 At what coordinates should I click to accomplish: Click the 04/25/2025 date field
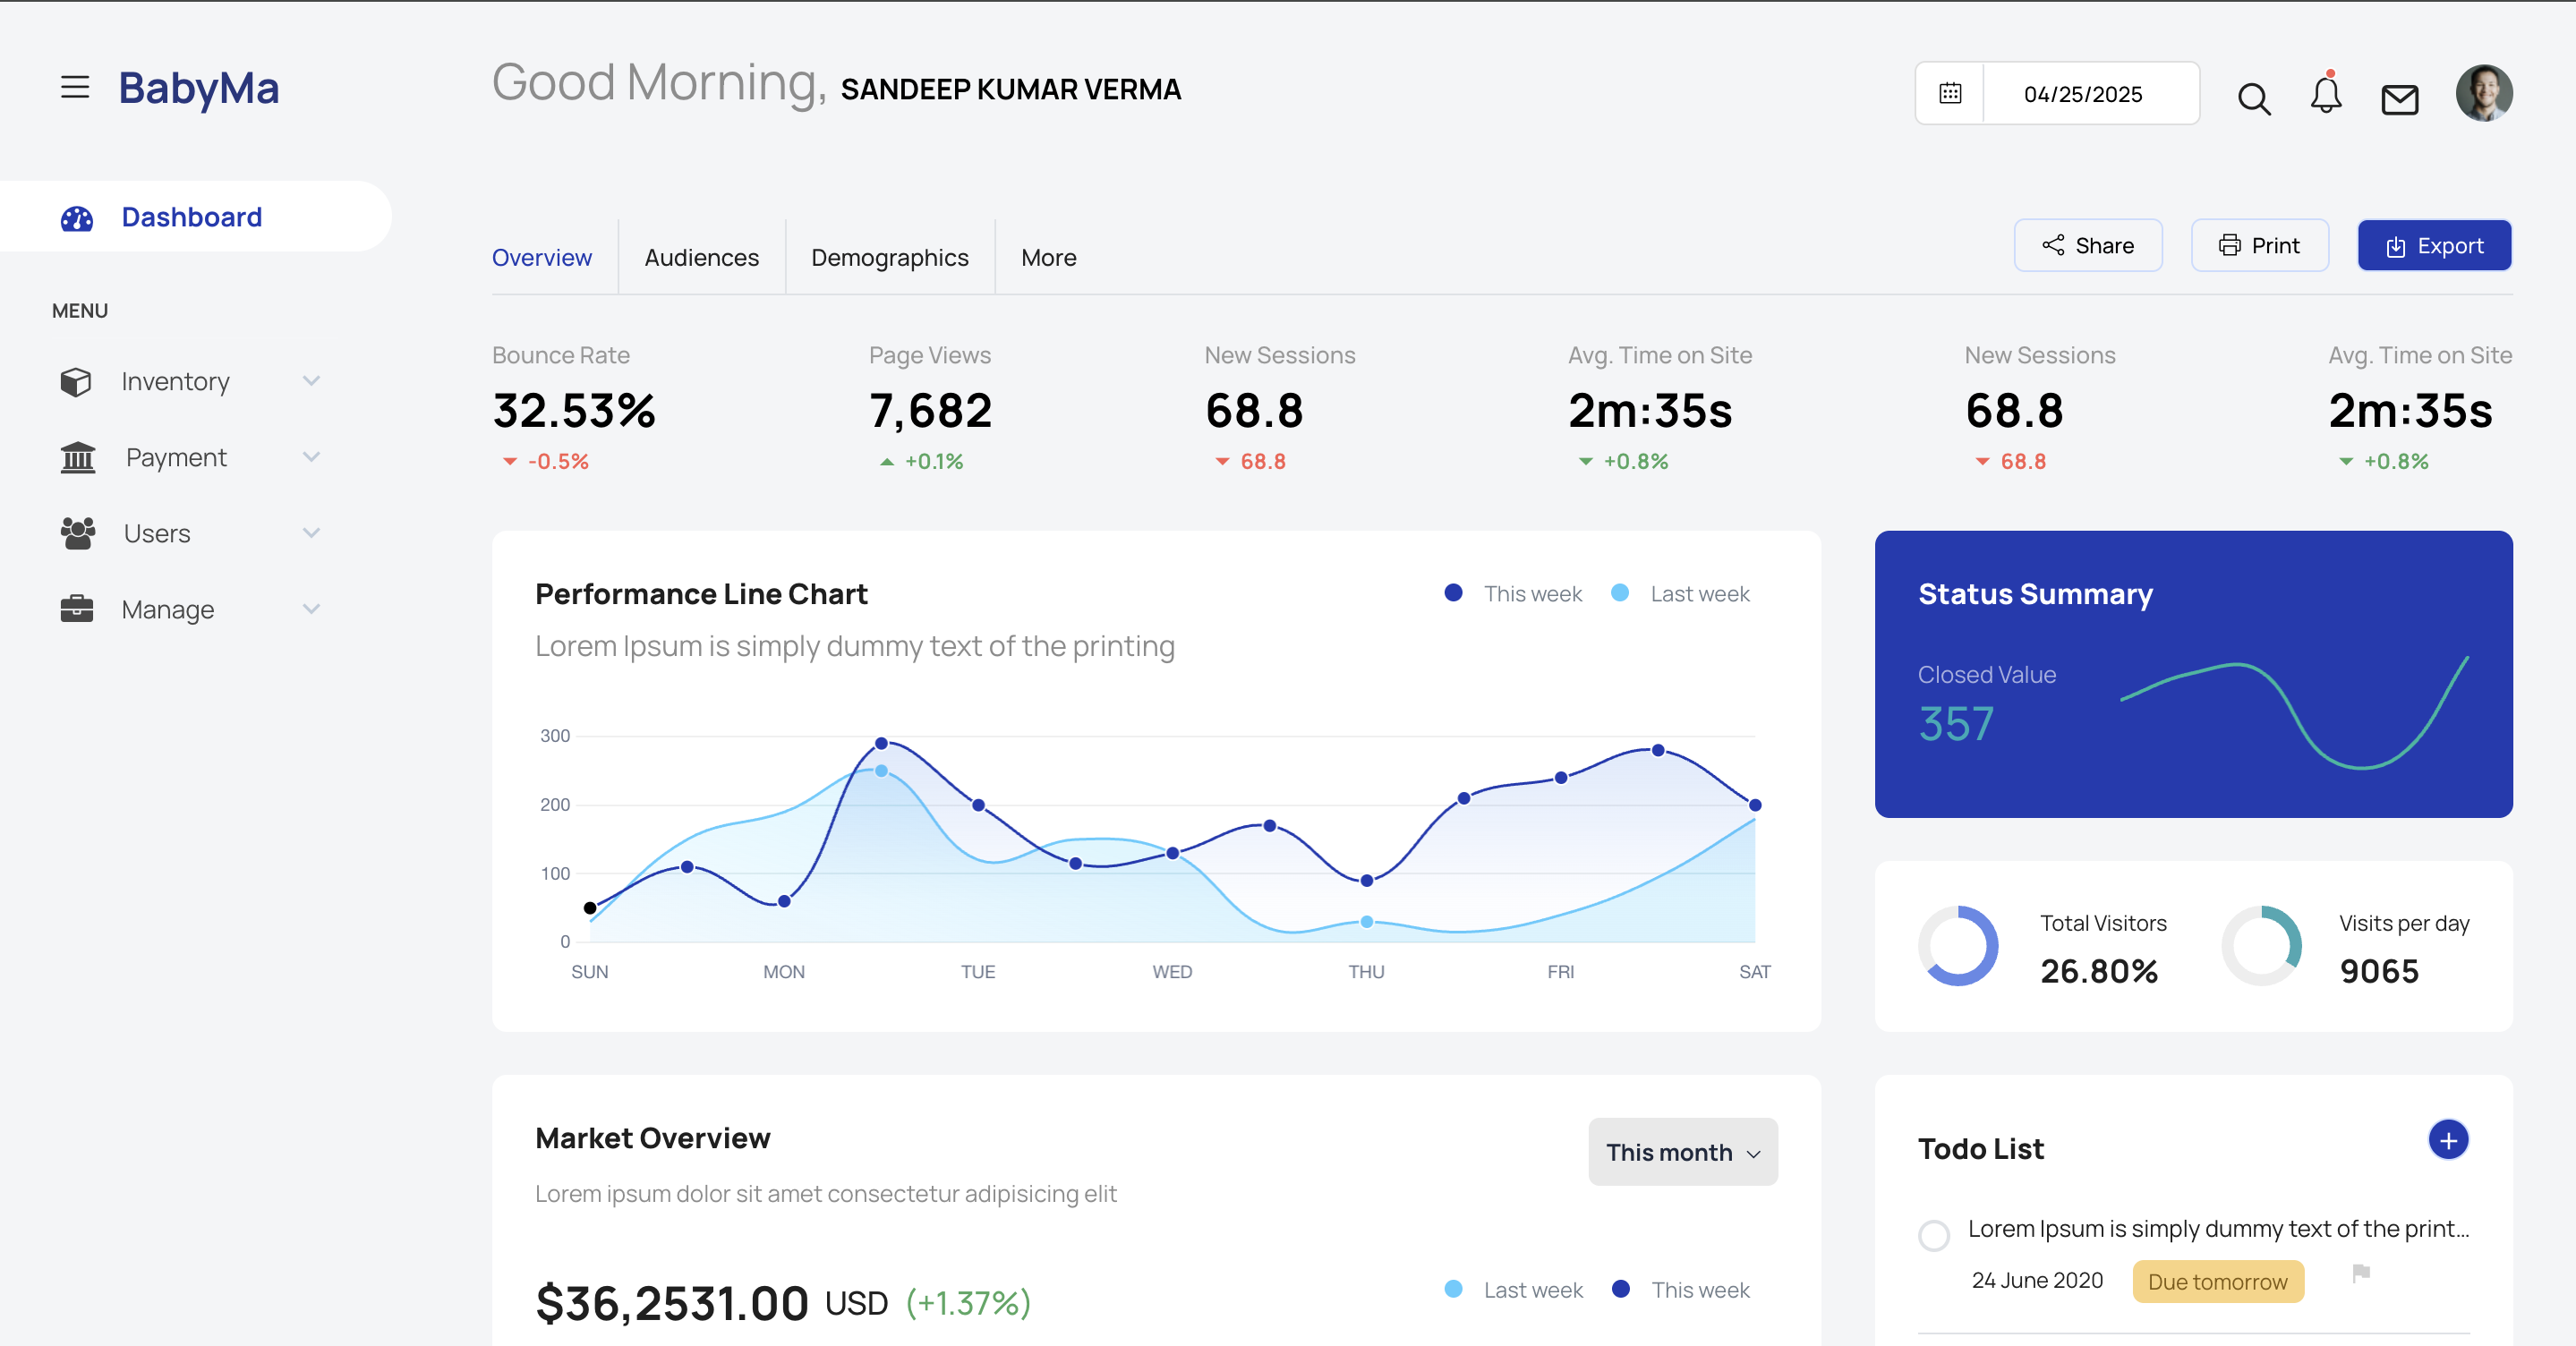point(2082,94)
